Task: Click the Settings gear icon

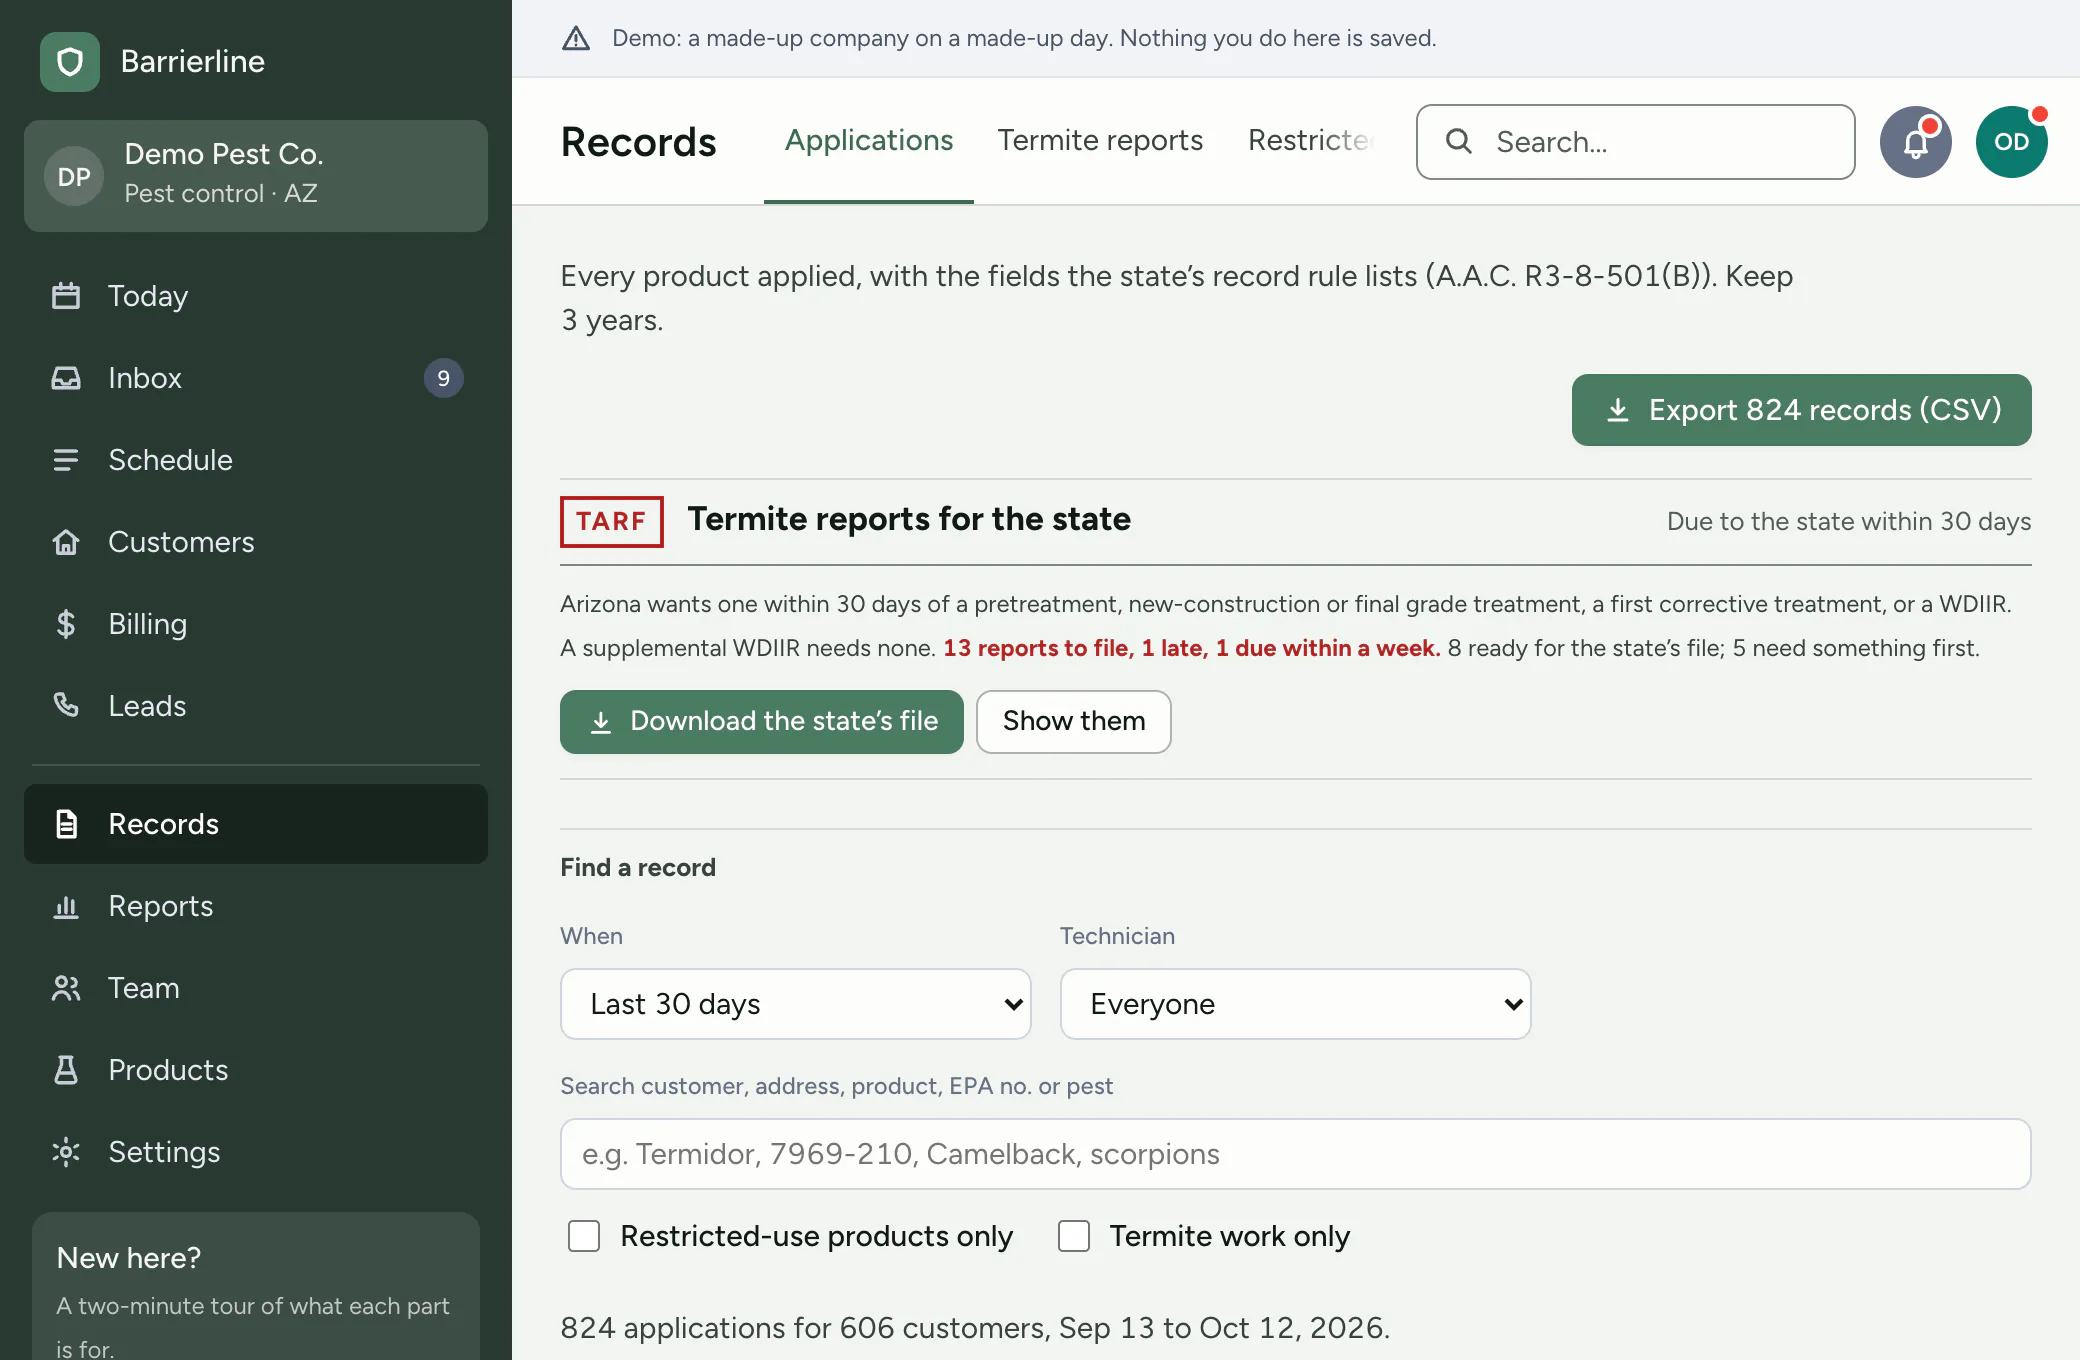Action: (66, 1152)
